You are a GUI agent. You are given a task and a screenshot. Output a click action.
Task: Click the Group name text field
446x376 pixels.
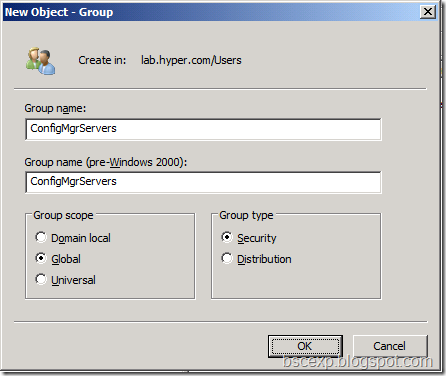coord(203,129)
